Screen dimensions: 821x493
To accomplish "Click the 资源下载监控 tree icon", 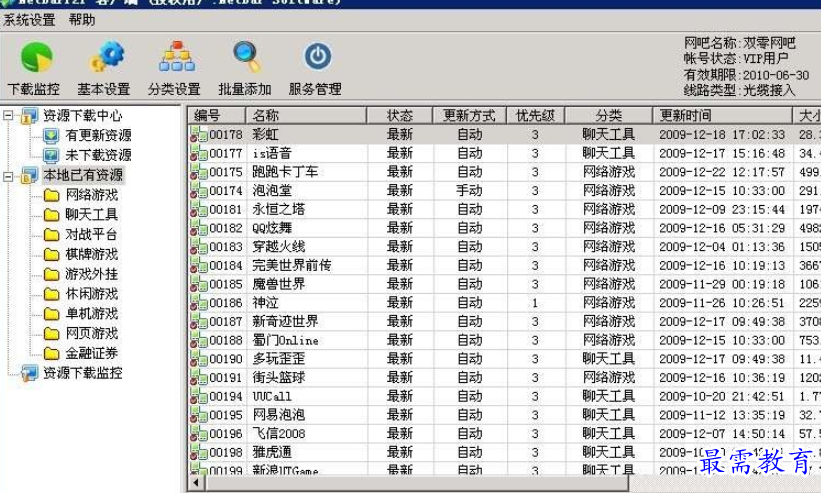I will (x=29, y=373).
